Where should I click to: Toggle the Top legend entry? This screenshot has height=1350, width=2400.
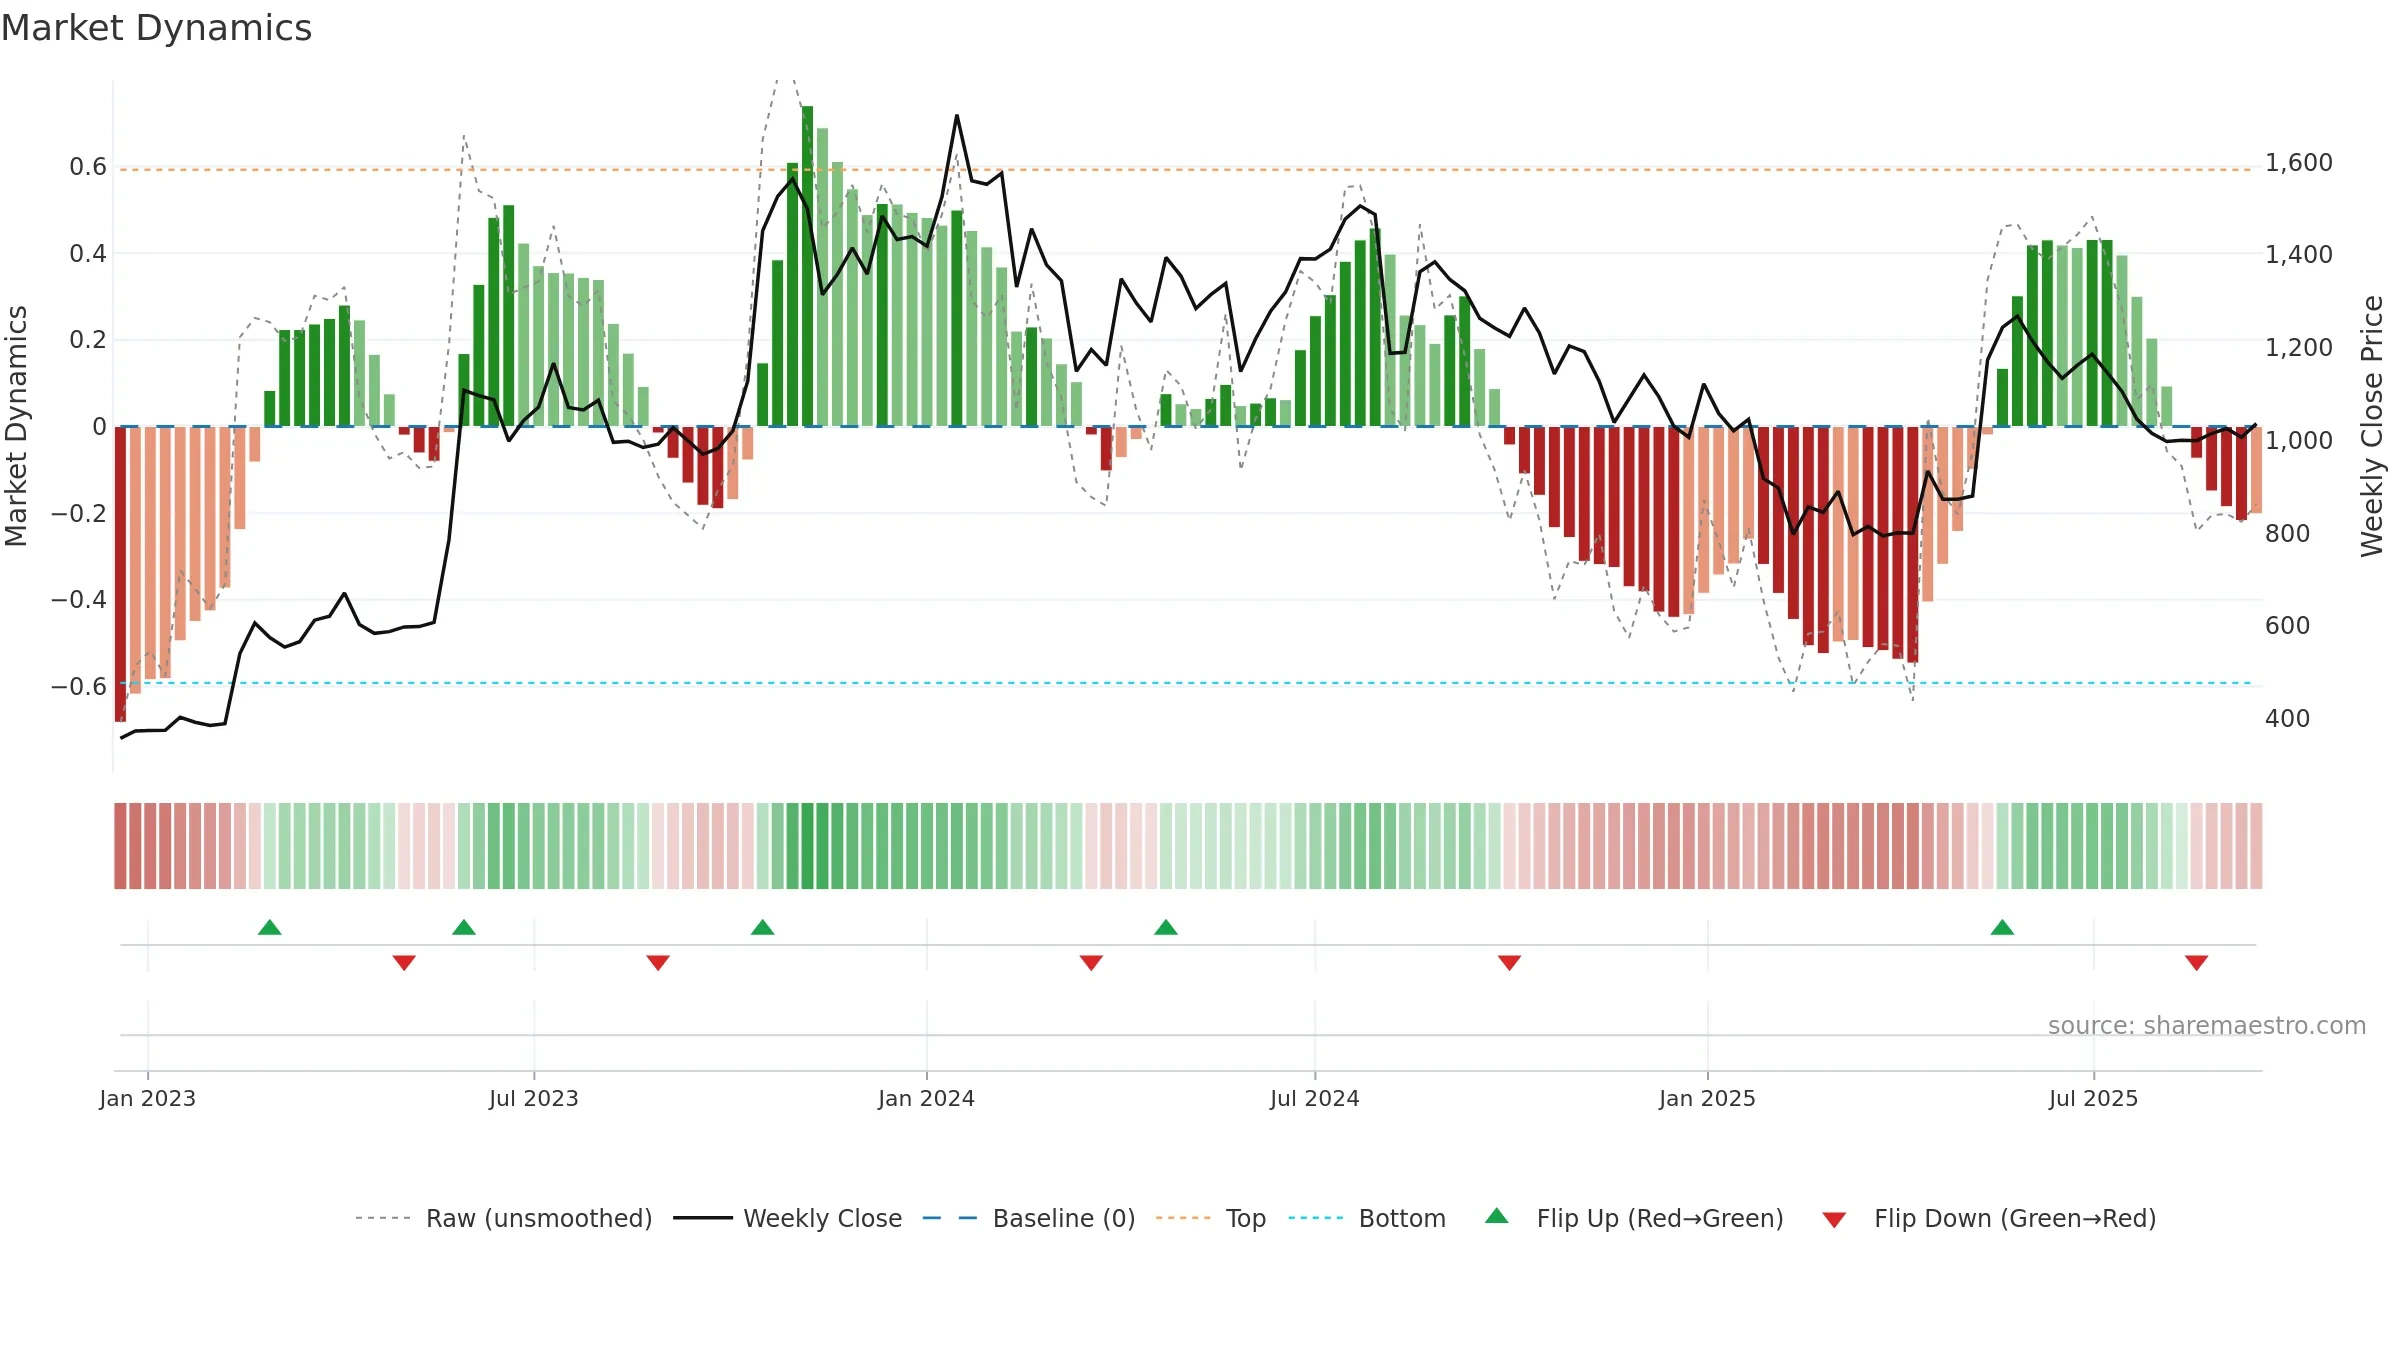pyautogui.click(x=1211, y=1218)
